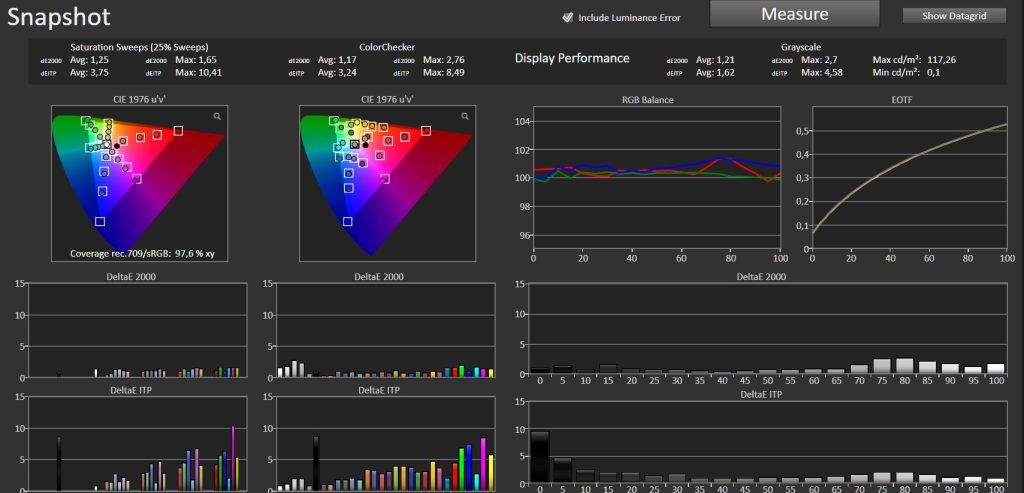Viewport: 1024px width, 493px height.
Task: Click the Saturation Sweeps (25% Sweeps) heading
Action: point(139,47)
